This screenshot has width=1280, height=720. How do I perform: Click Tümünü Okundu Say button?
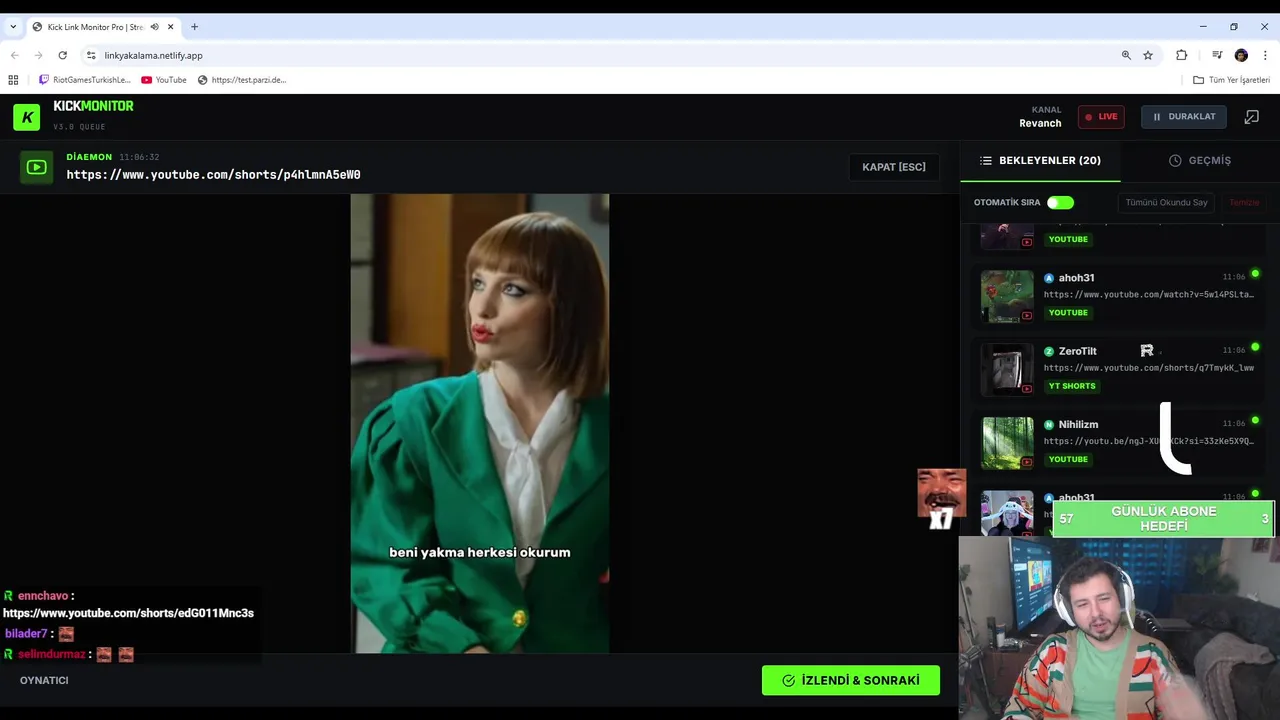pyautogui.click(x=1166, y=202)
